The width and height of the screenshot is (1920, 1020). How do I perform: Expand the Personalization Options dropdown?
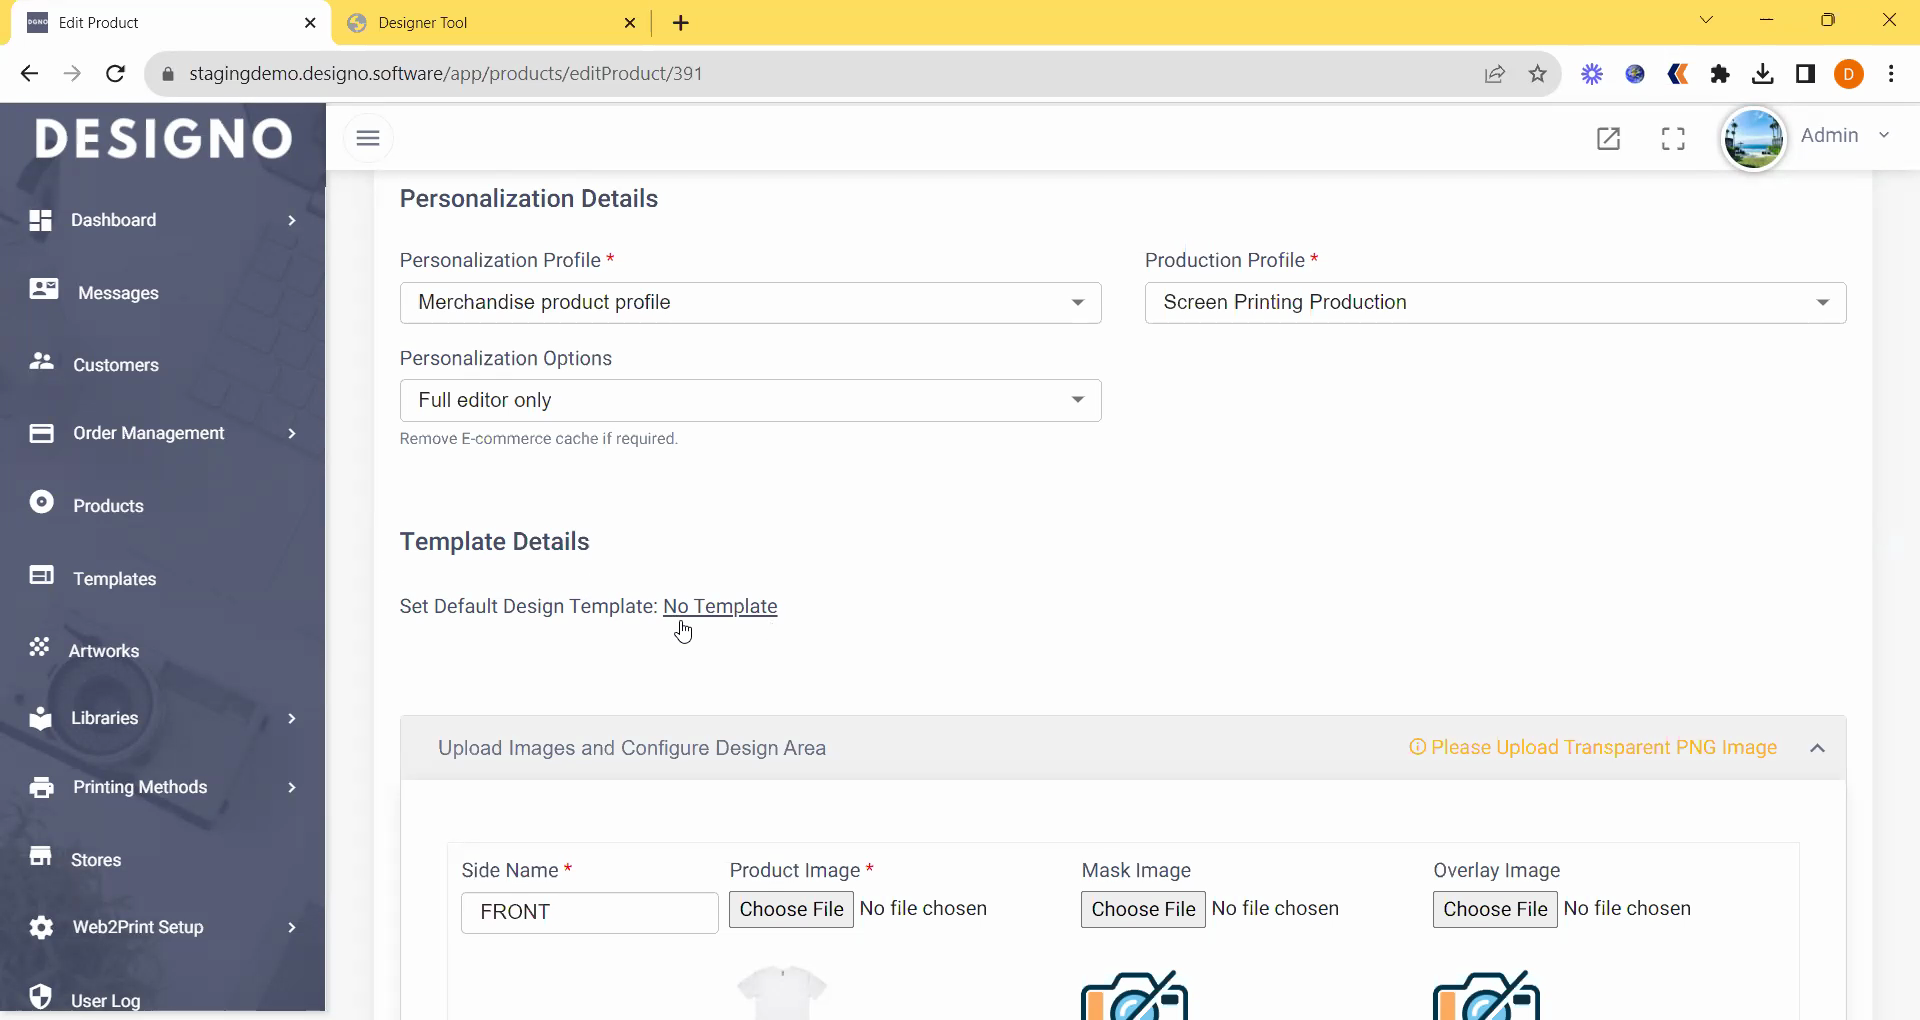(x=750, y=400)
